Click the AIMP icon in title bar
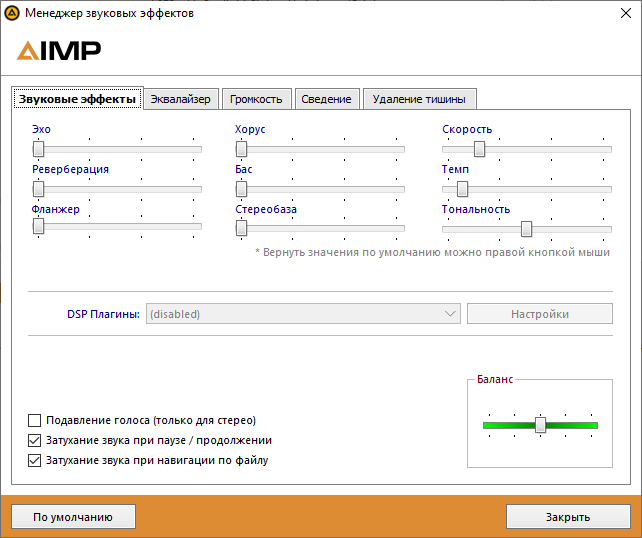 pos(14,14)
